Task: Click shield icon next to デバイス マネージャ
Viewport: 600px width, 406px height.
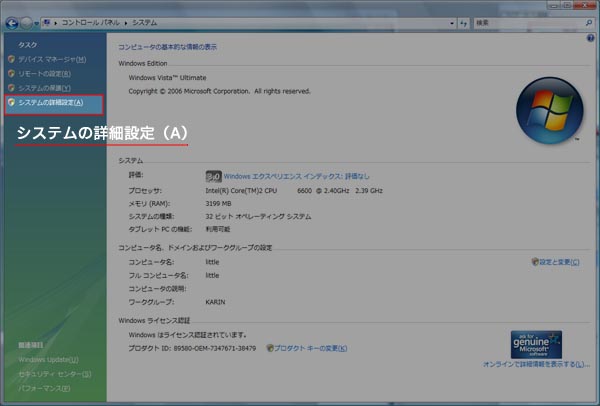Action: (11, 59)
